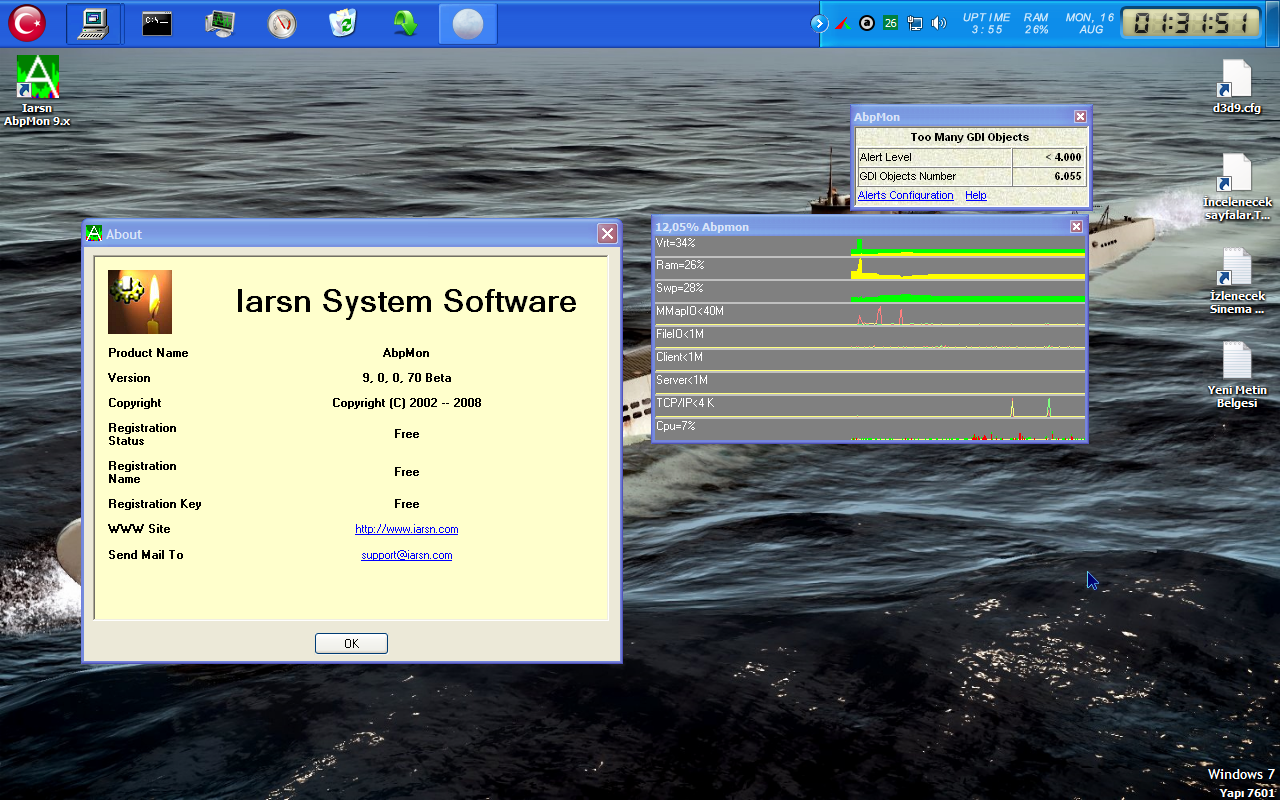
Task: Click the Client<1M graph row
Action: [x=869, y=361]
